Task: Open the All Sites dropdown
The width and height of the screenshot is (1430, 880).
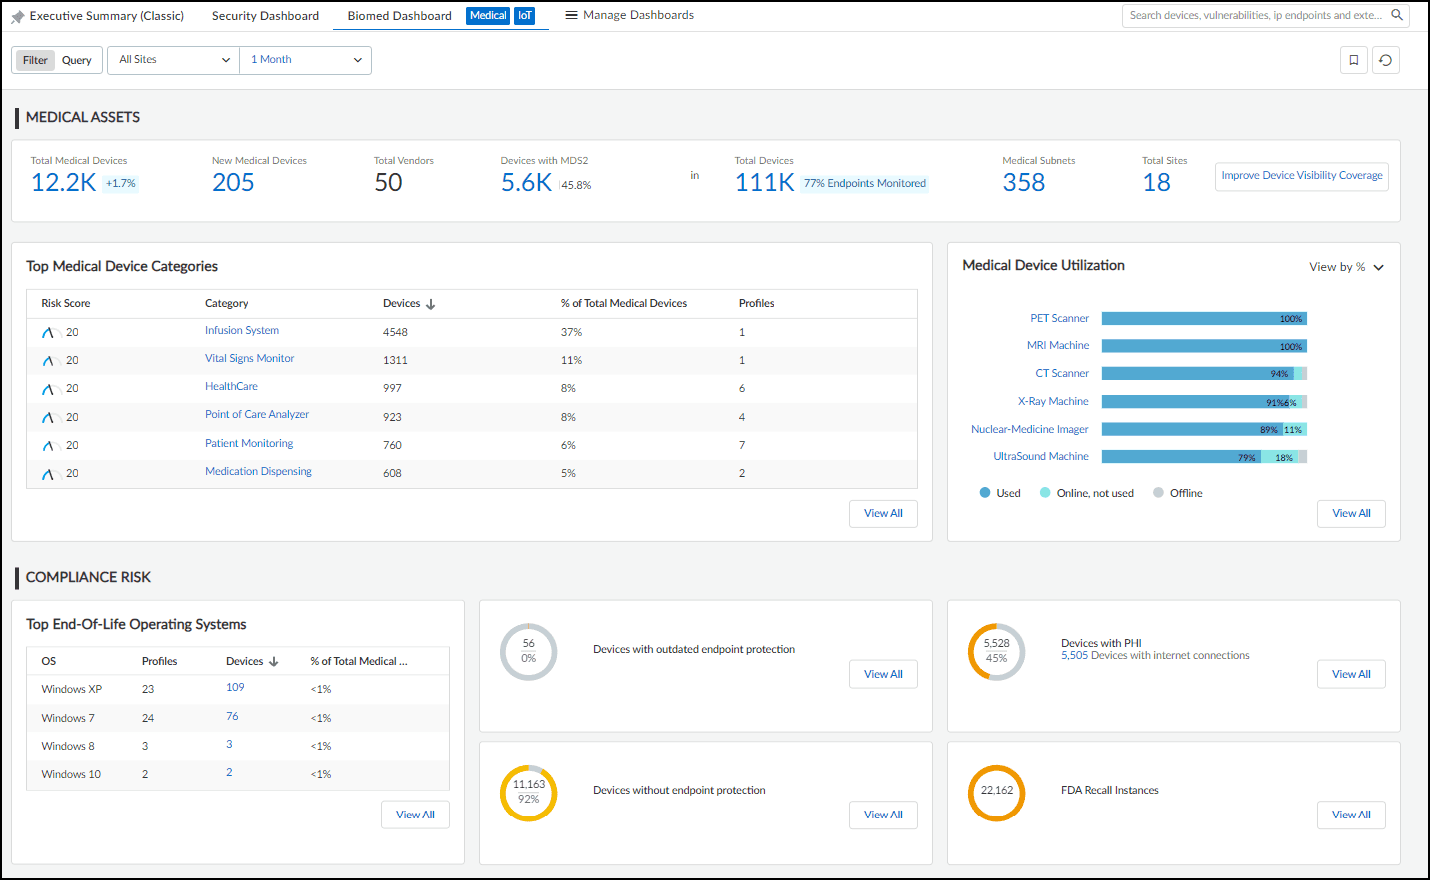Action: (174, 60)
